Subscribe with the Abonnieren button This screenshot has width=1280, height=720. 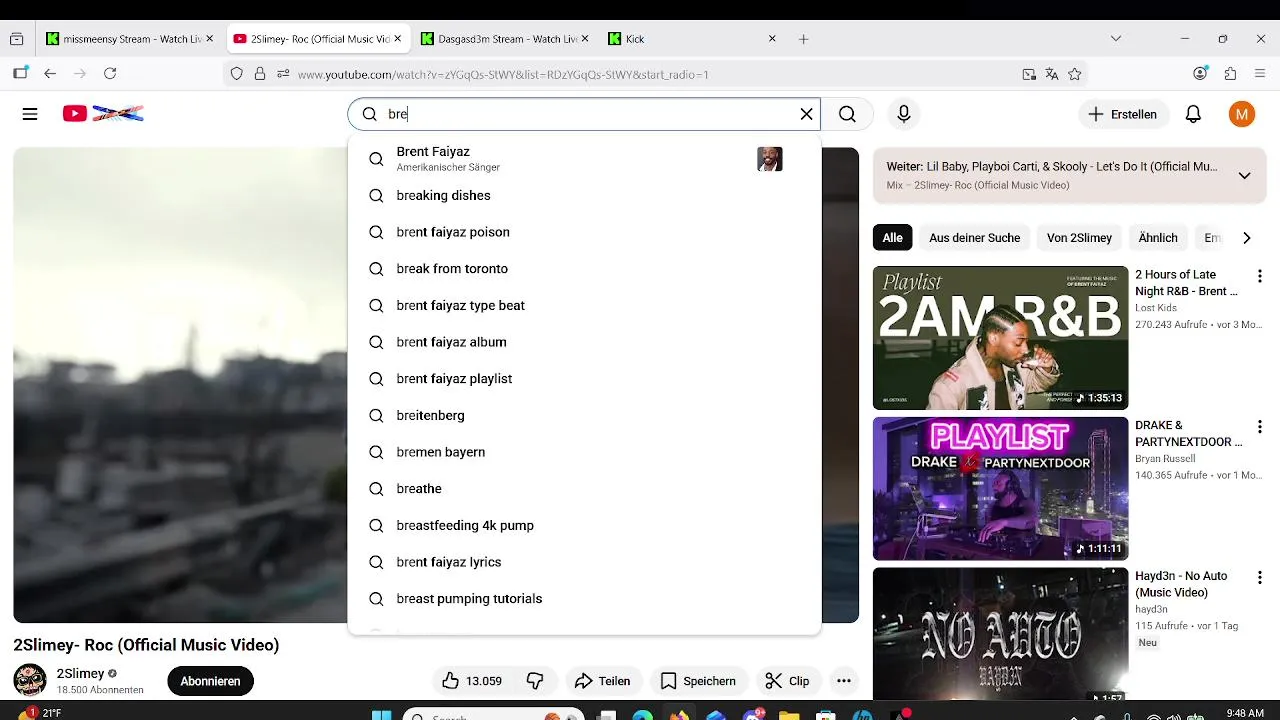click(210, 681)
